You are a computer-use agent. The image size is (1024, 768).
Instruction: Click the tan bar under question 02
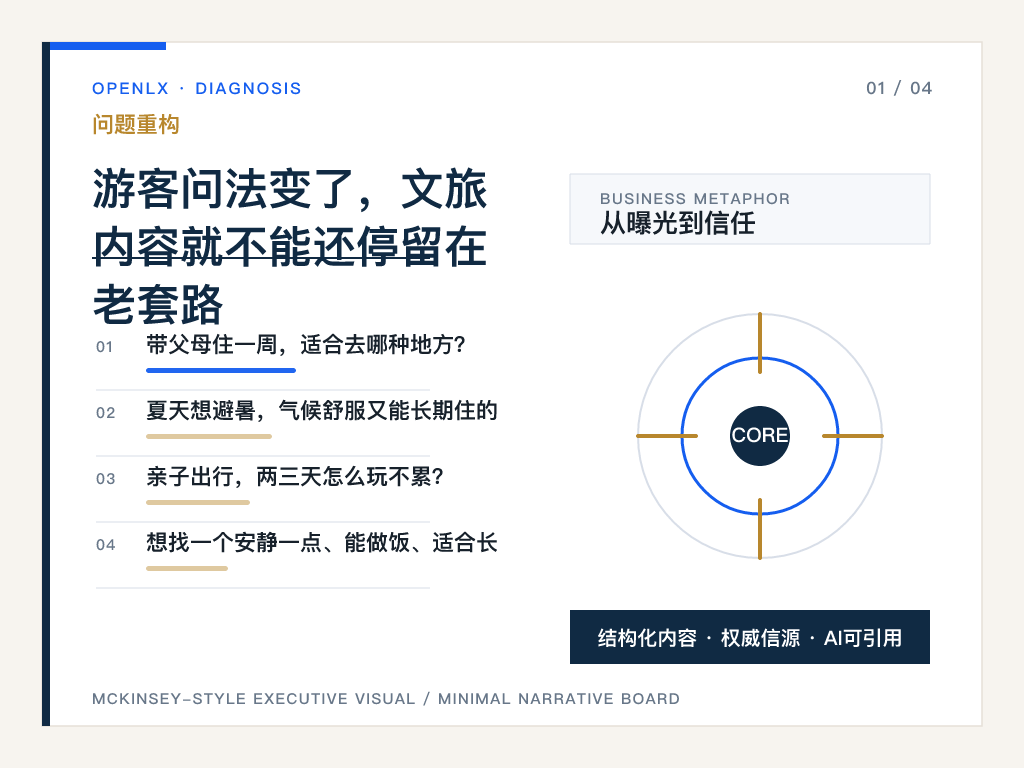pyautogui.click(x=209, y=436)
